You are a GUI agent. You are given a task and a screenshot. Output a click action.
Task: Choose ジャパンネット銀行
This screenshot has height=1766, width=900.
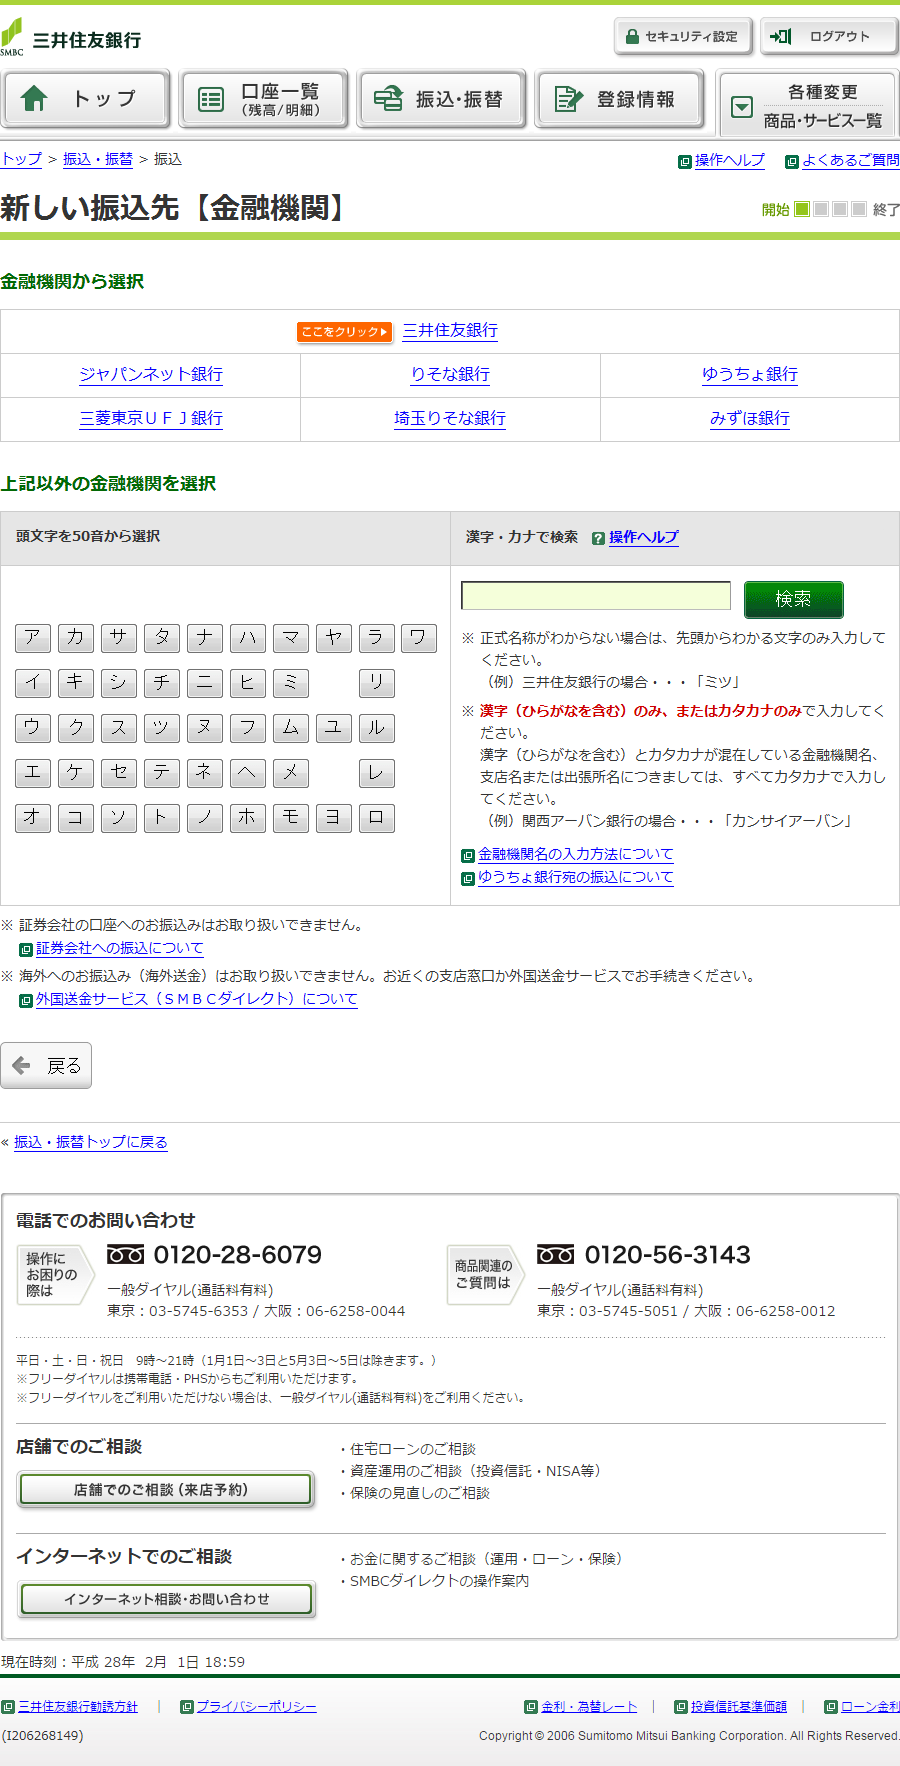[151, 374]
